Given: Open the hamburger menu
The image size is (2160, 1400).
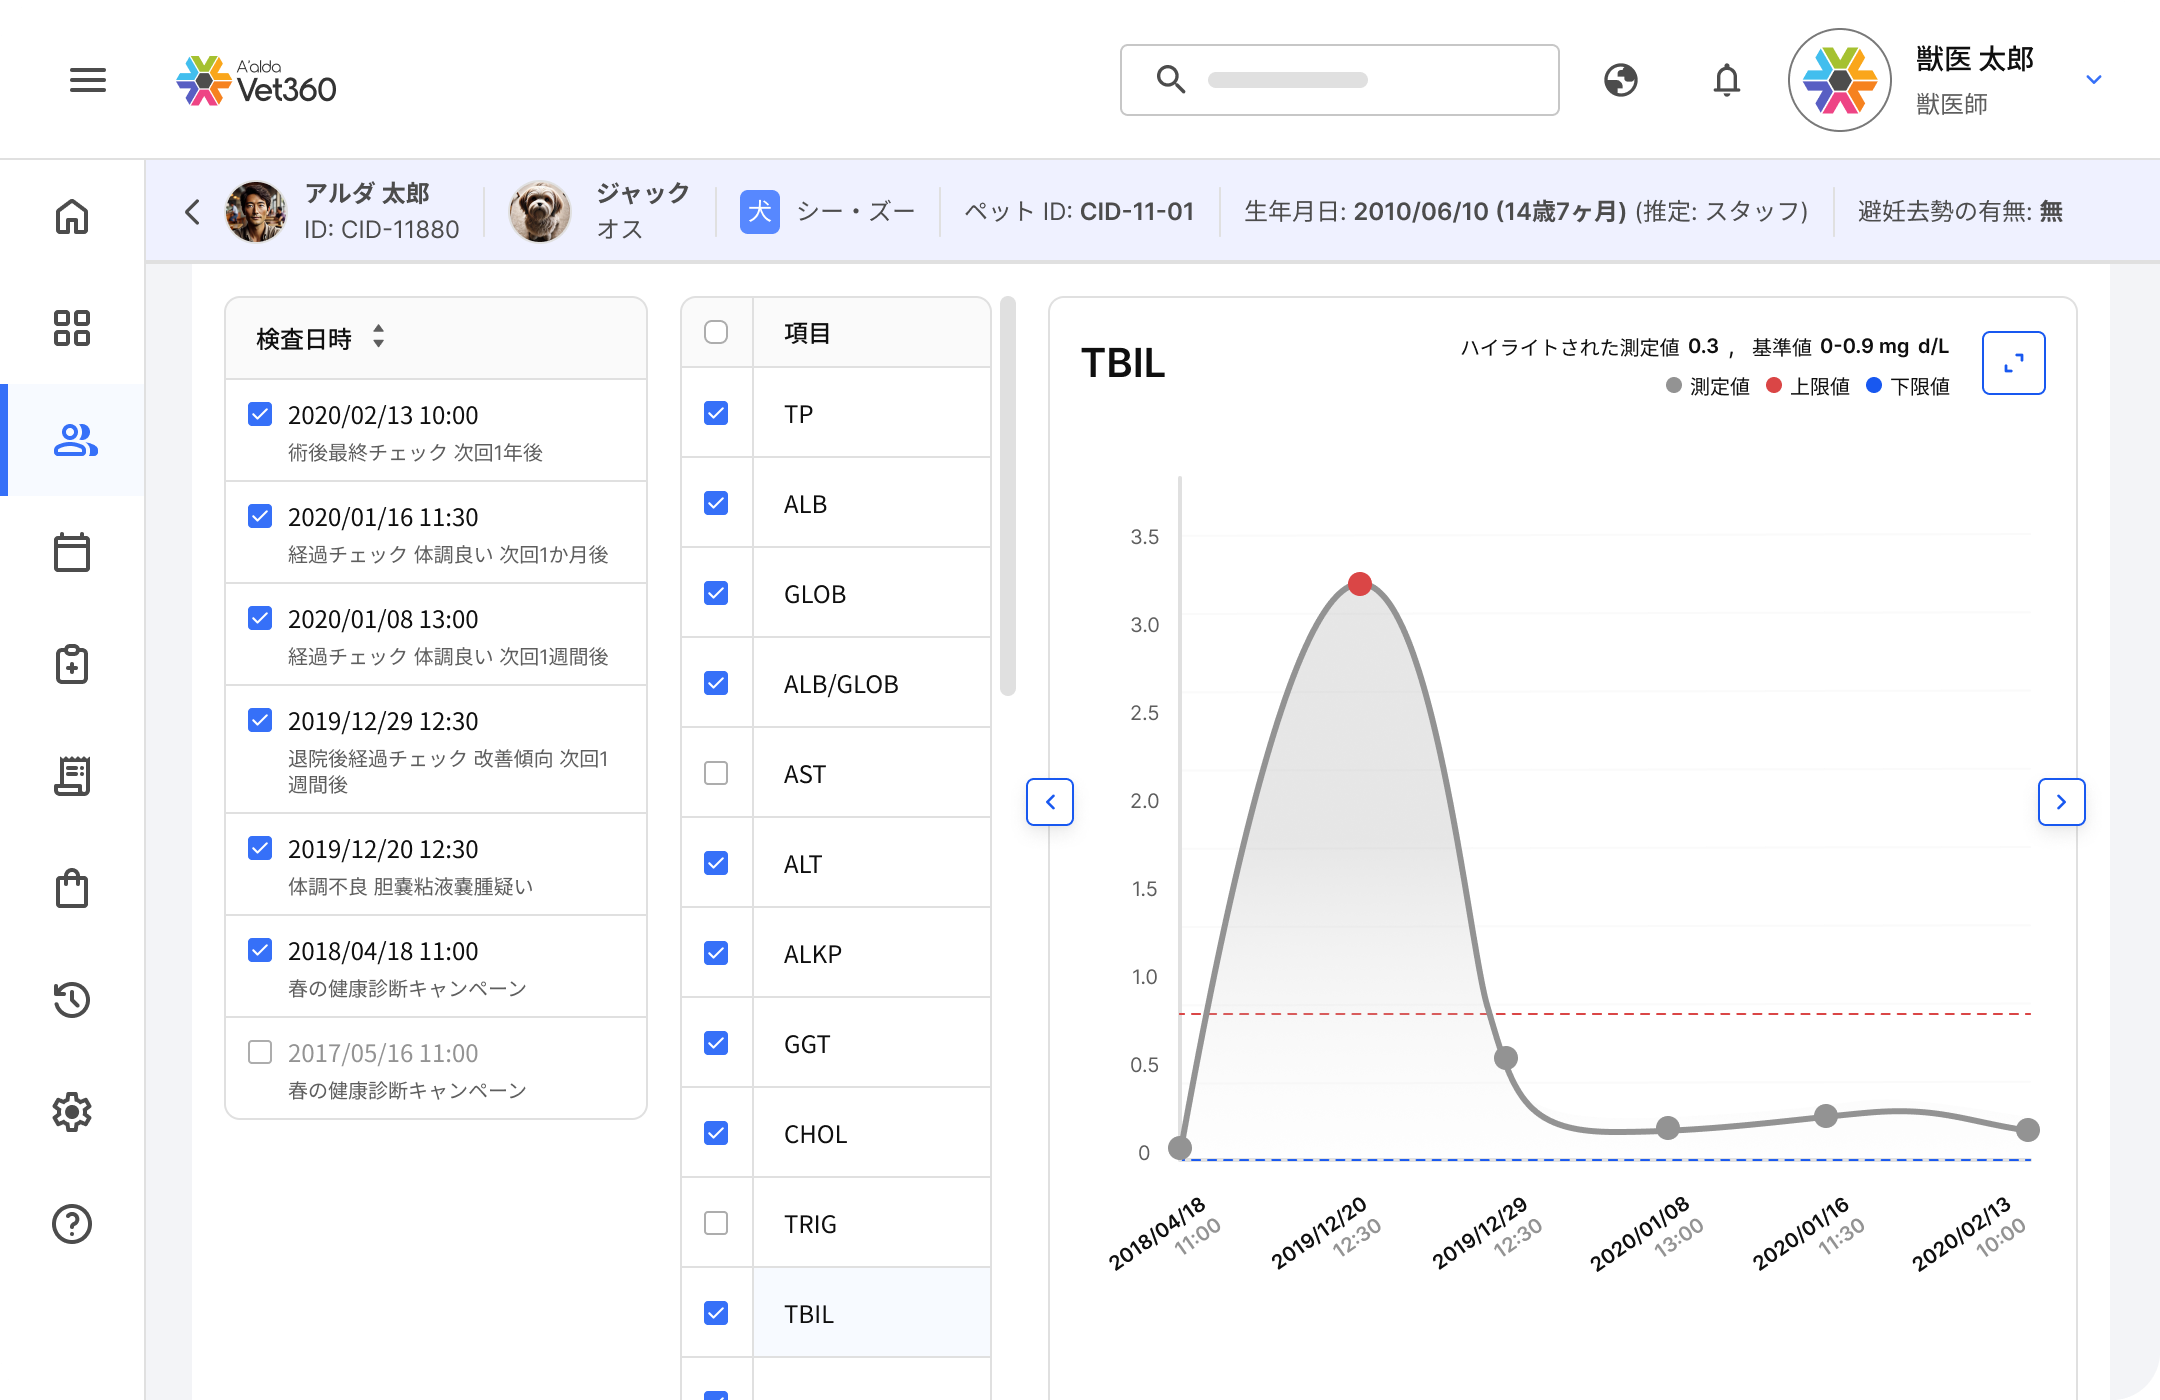Looking at the screenshot, I should click(x=88, y=80).
